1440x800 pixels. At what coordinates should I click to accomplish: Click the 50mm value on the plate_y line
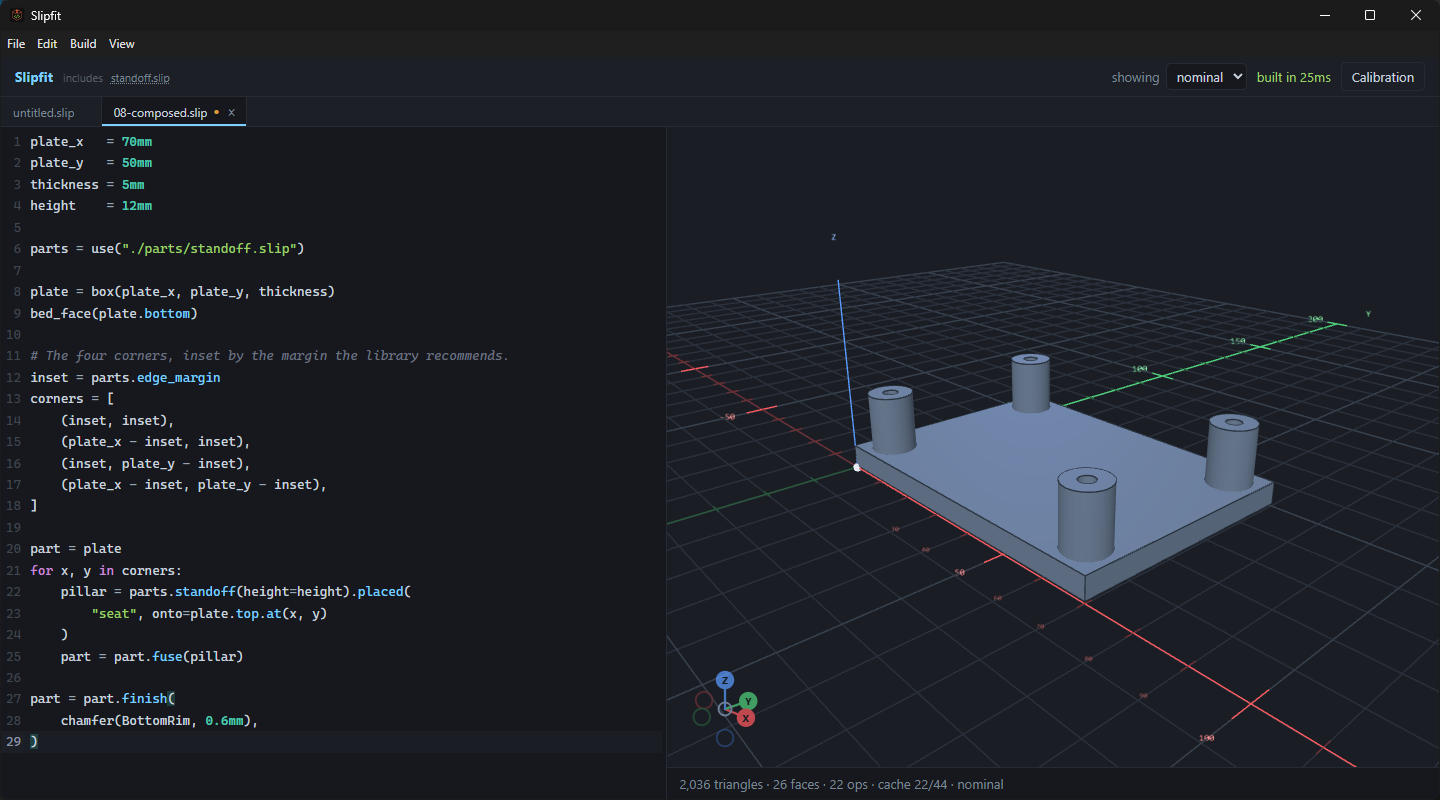click(x=137, y=163)
